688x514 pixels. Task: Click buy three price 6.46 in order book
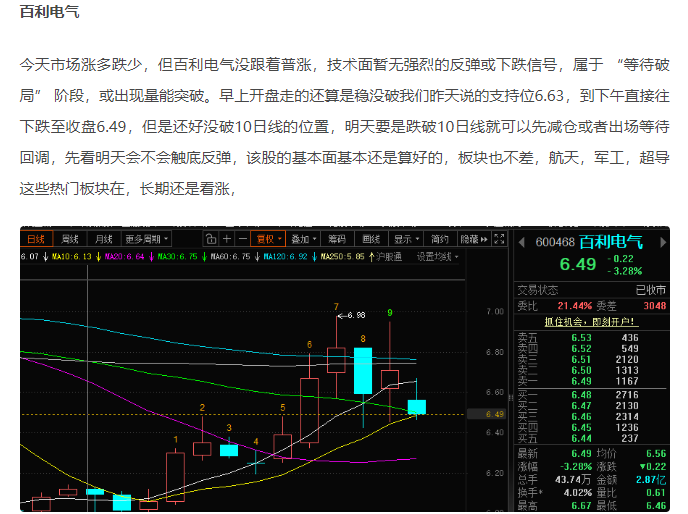[x=581, y=417]
